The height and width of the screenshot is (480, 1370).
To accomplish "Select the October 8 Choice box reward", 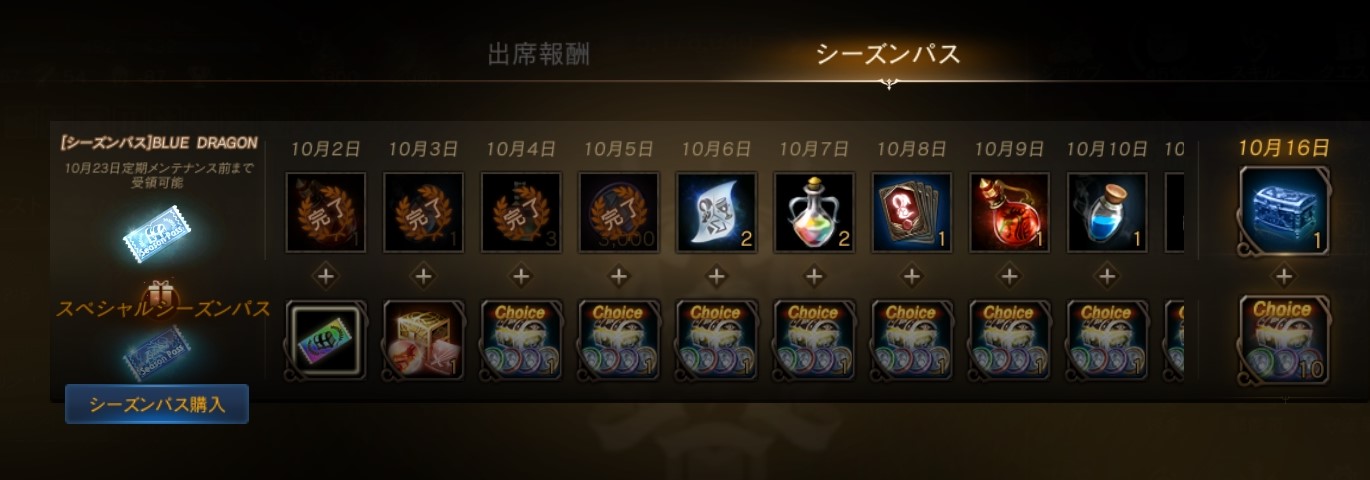I will point(912,340).
